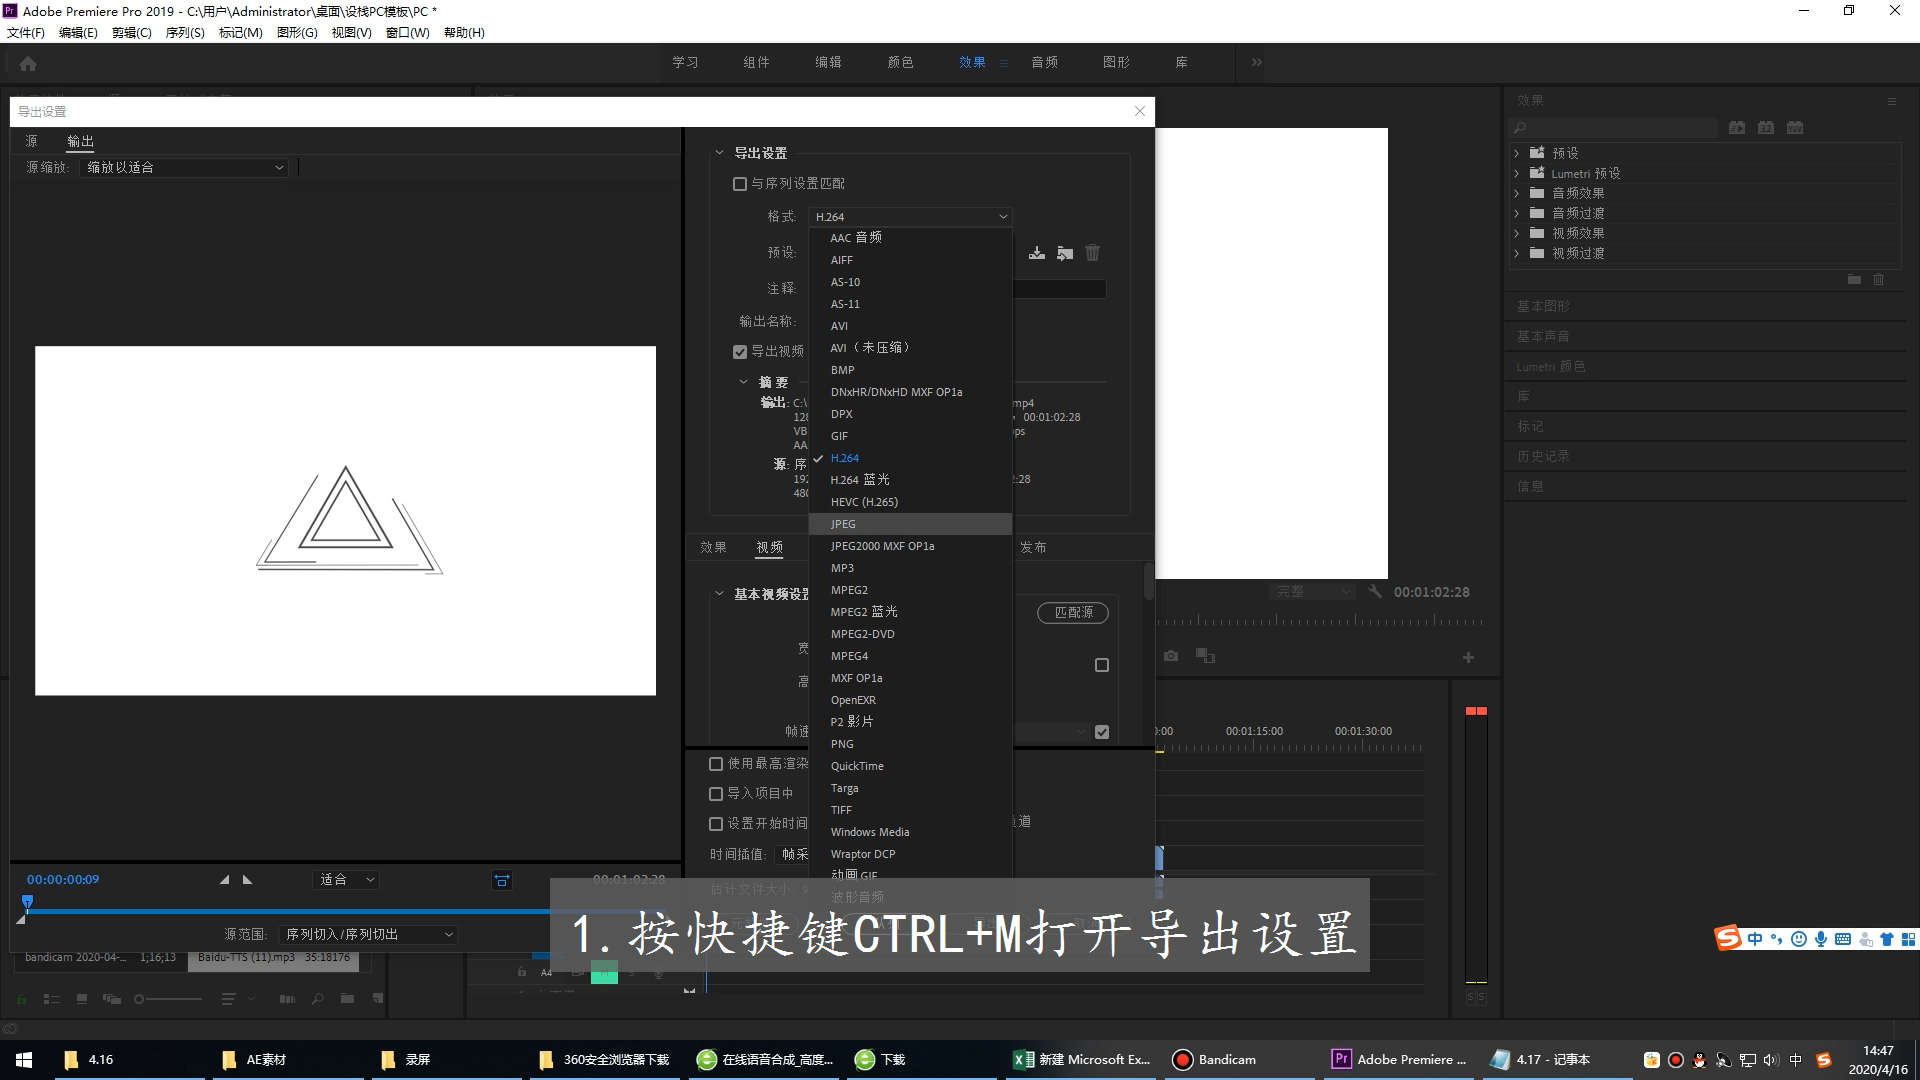Click search magnifier in project panel
Image resolution: width=1920 pixels, height=1080 pixels.
317,998
